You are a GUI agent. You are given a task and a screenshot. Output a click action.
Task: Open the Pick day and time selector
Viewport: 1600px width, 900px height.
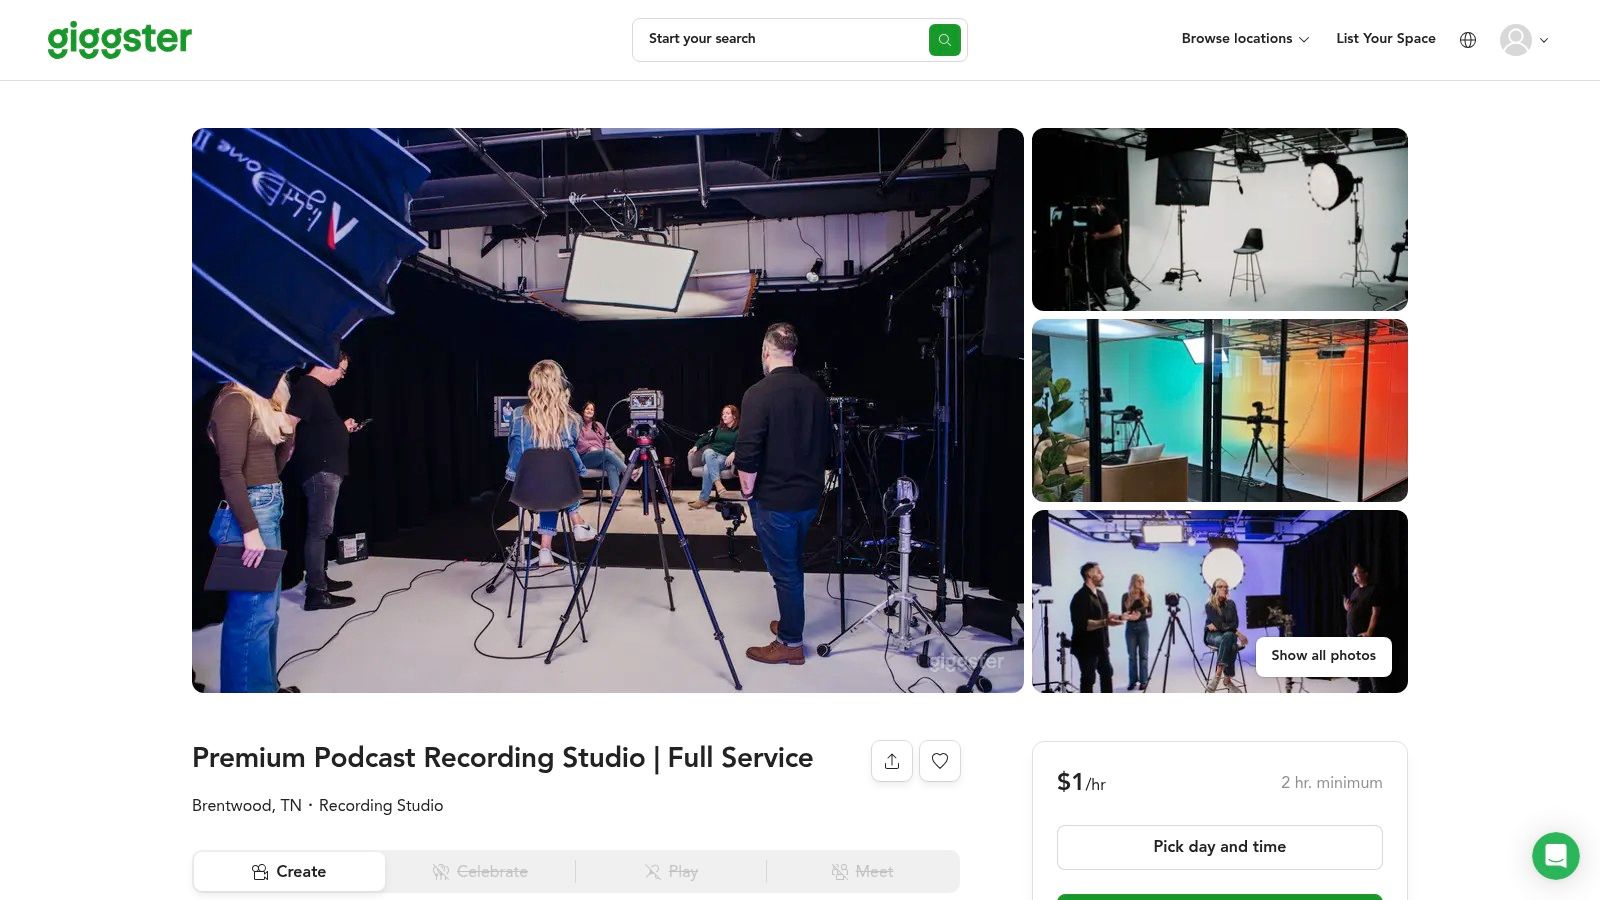[x=1219, y=847]
